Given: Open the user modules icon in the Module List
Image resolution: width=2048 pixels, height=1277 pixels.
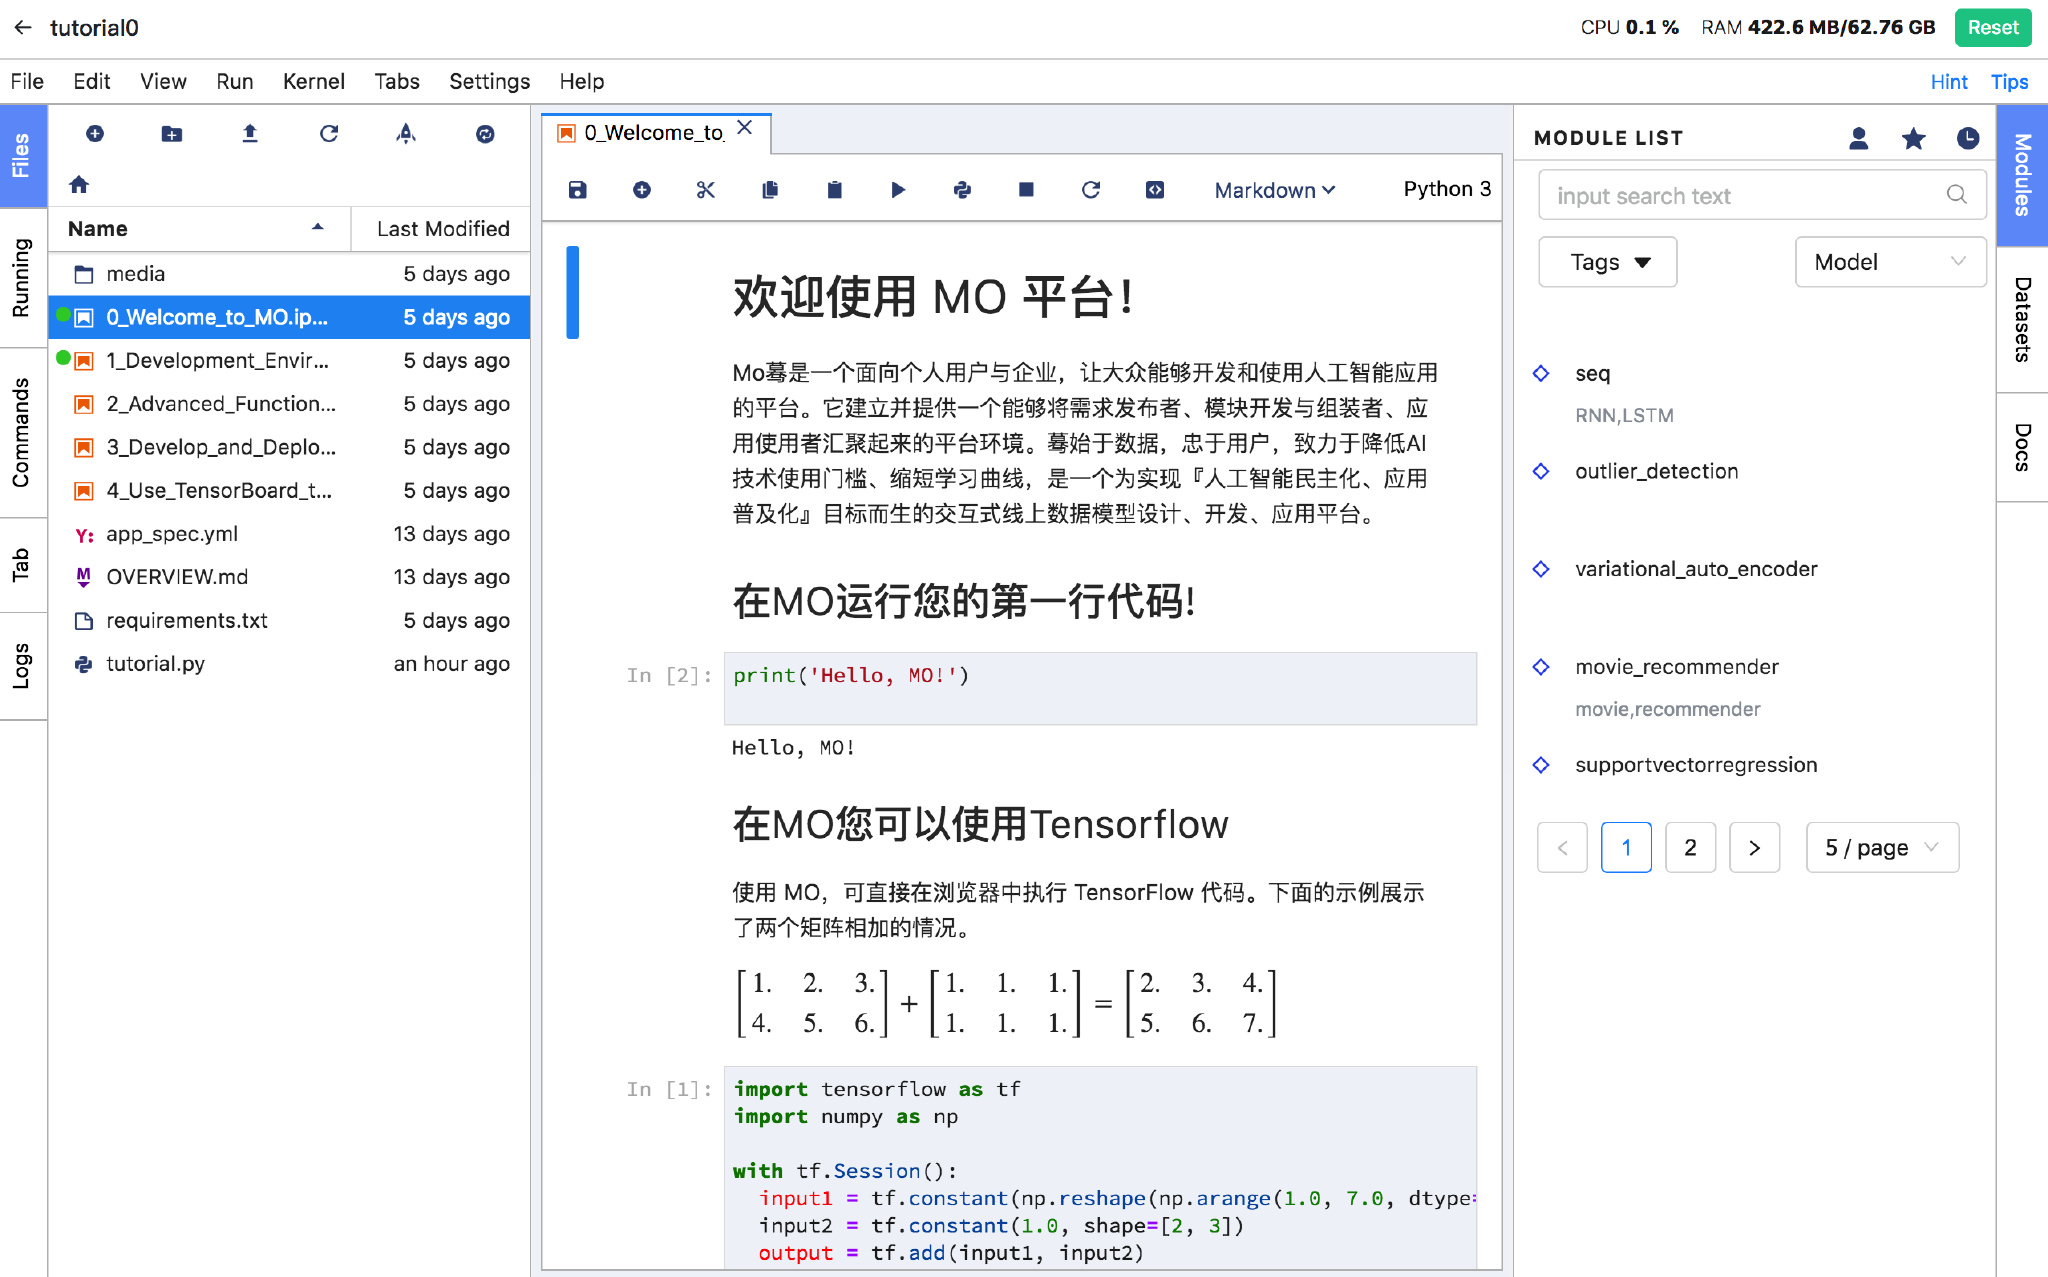Looking at the screenshot, I should (x=1859, y=138).
